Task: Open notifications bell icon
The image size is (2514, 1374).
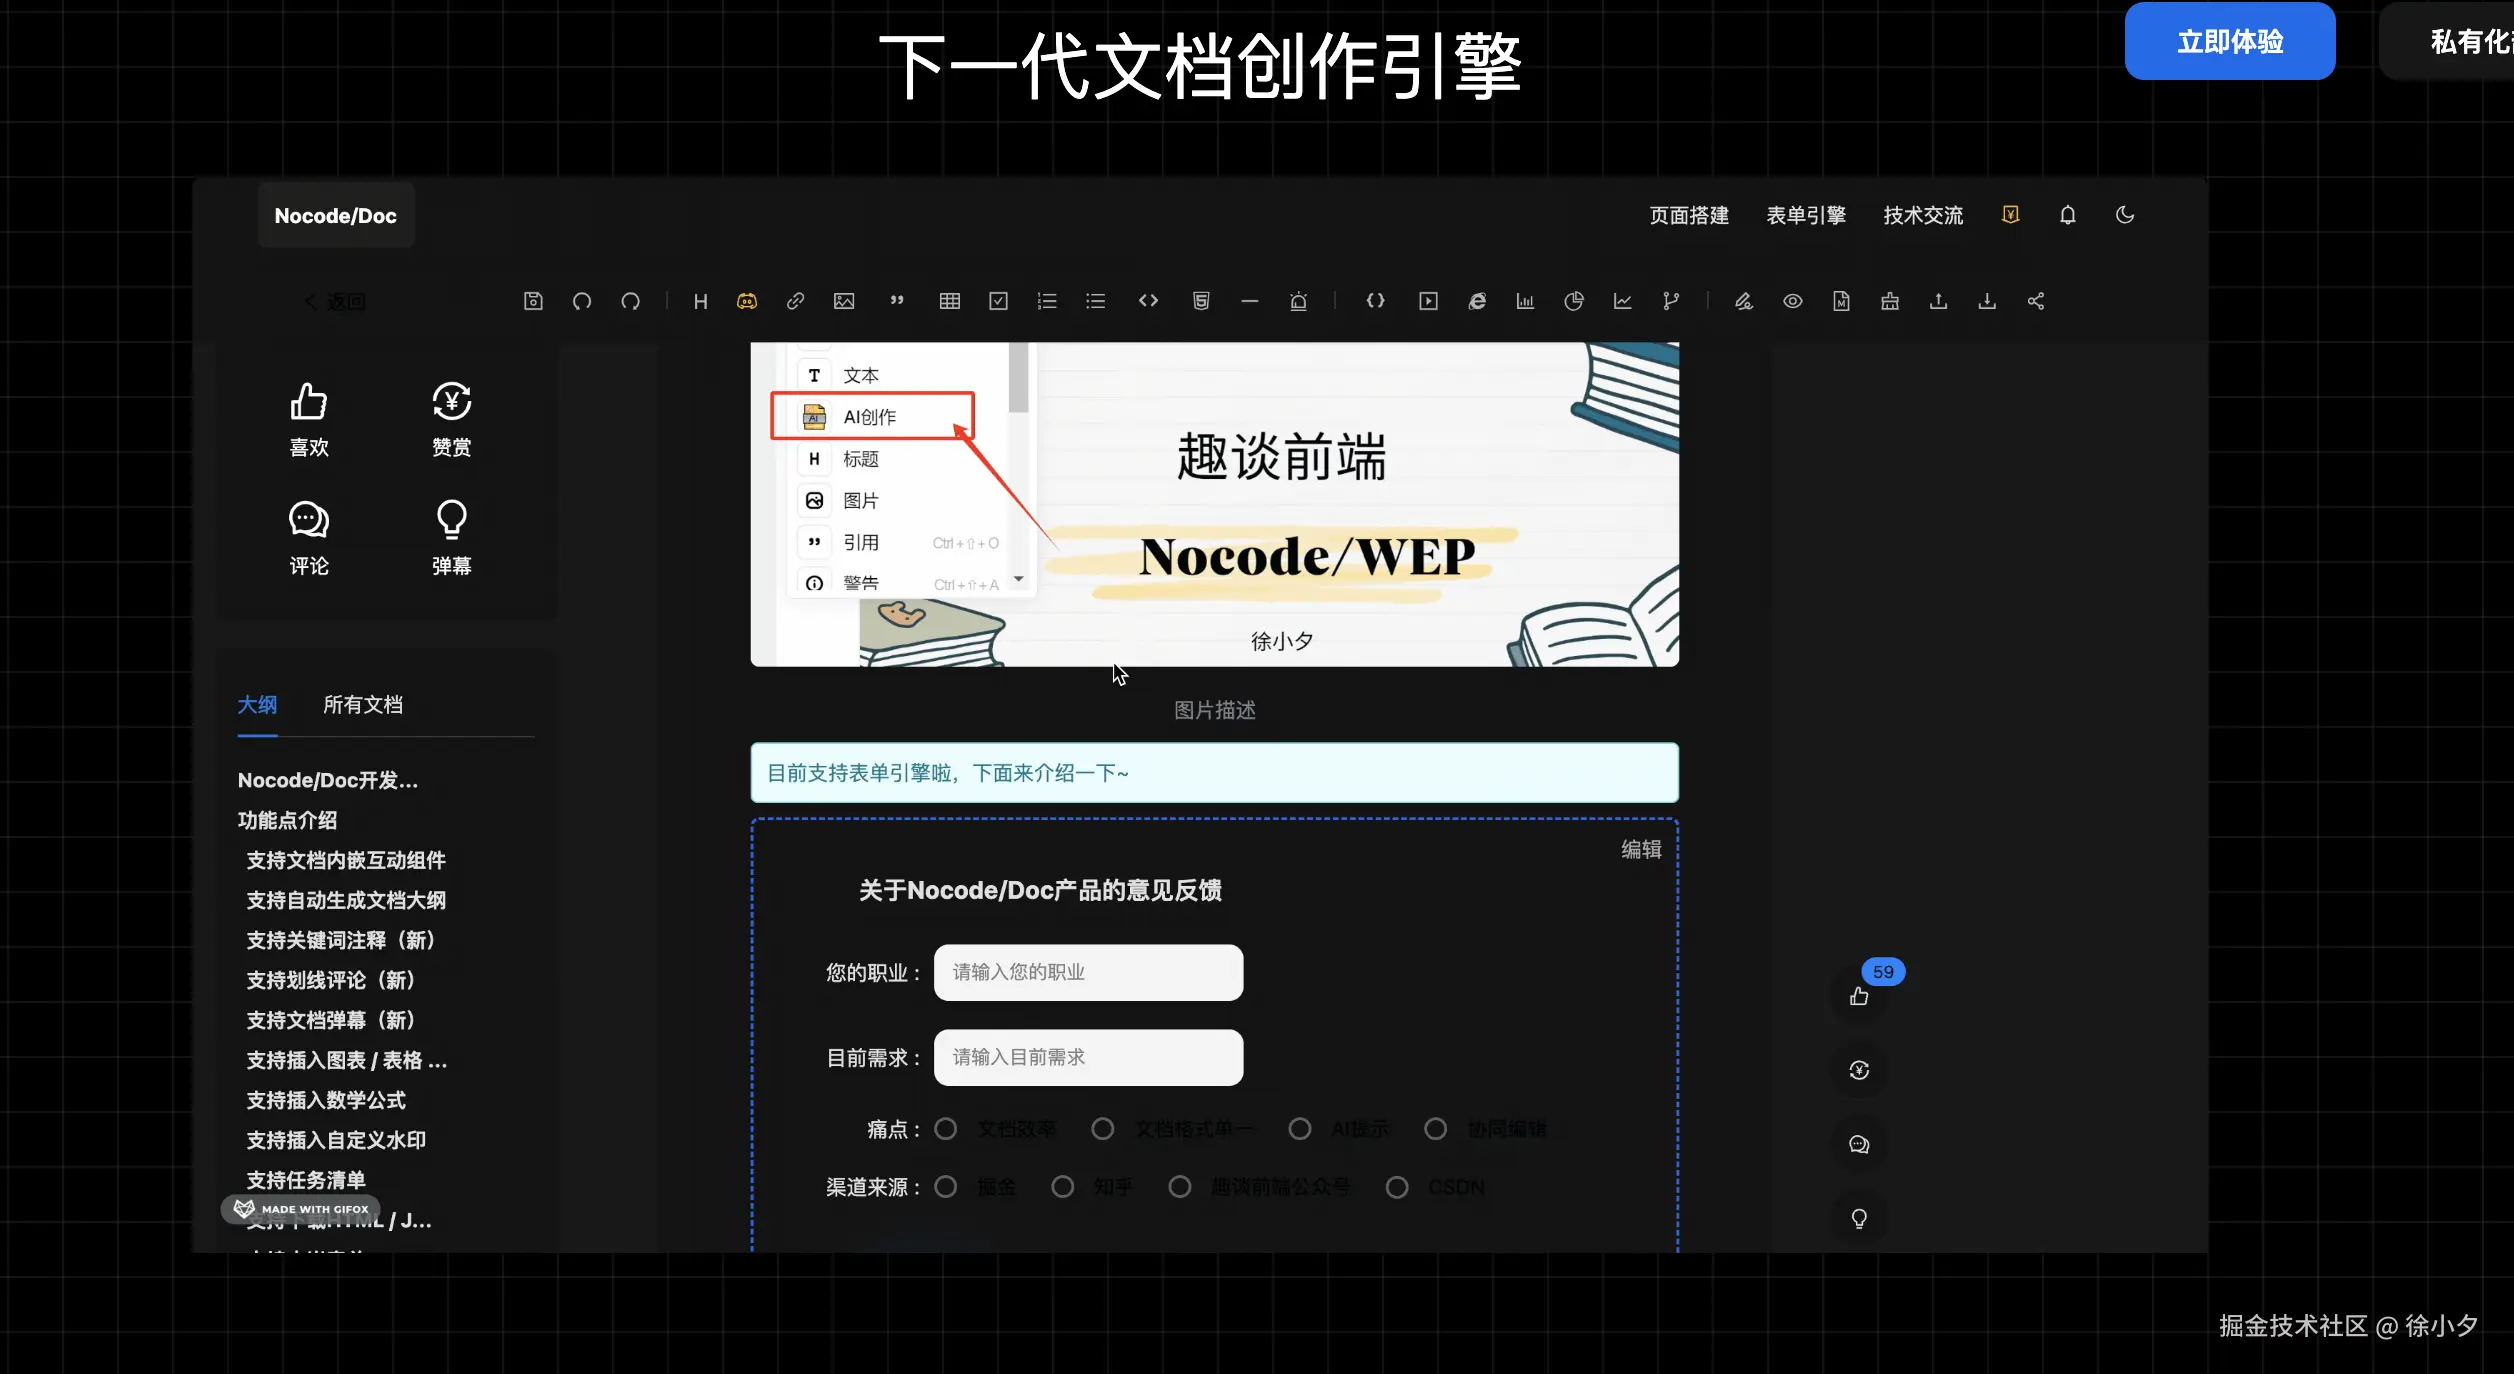Action: point(2067,215)
